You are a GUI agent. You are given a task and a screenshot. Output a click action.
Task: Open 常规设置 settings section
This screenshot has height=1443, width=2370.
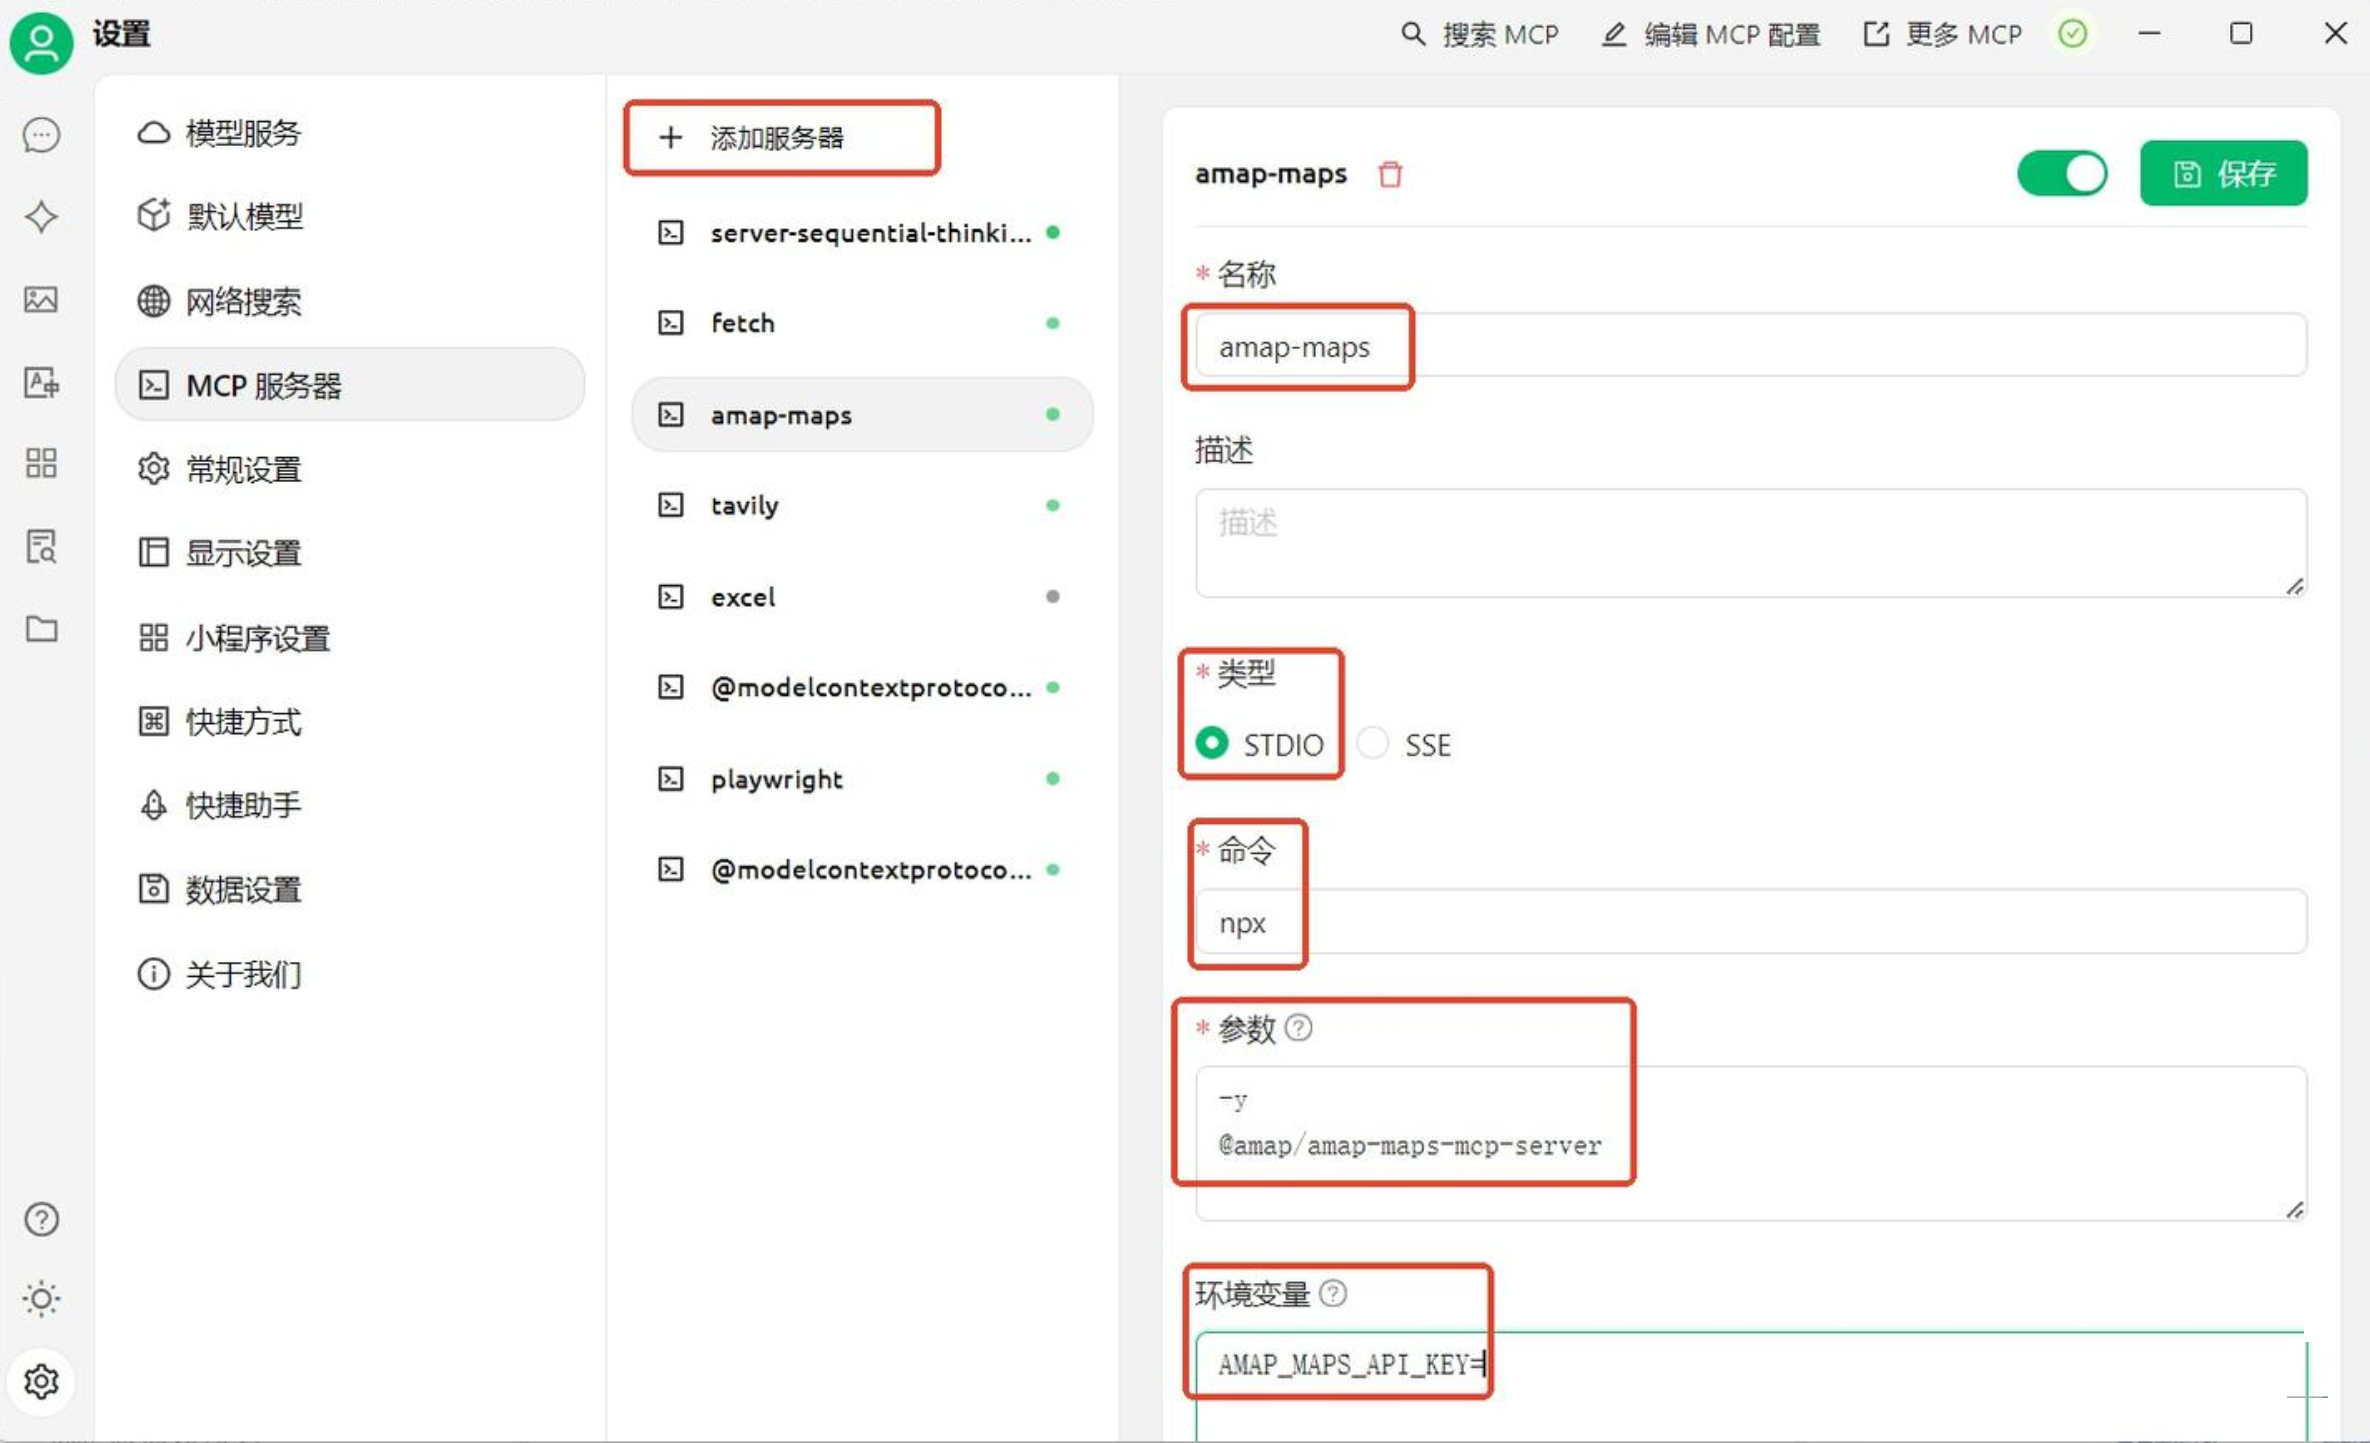(243, 469)
